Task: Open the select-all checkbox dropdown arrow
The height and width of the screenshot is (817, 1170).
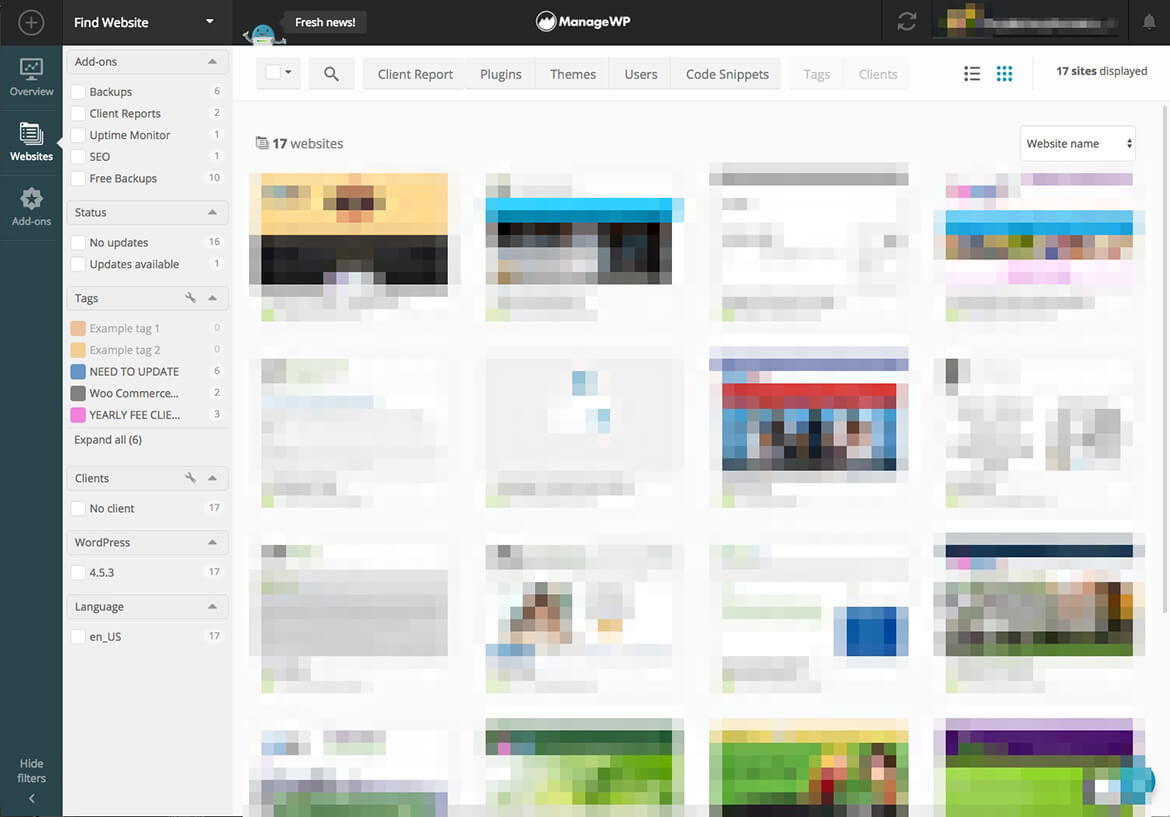Action: coord(288,72)
